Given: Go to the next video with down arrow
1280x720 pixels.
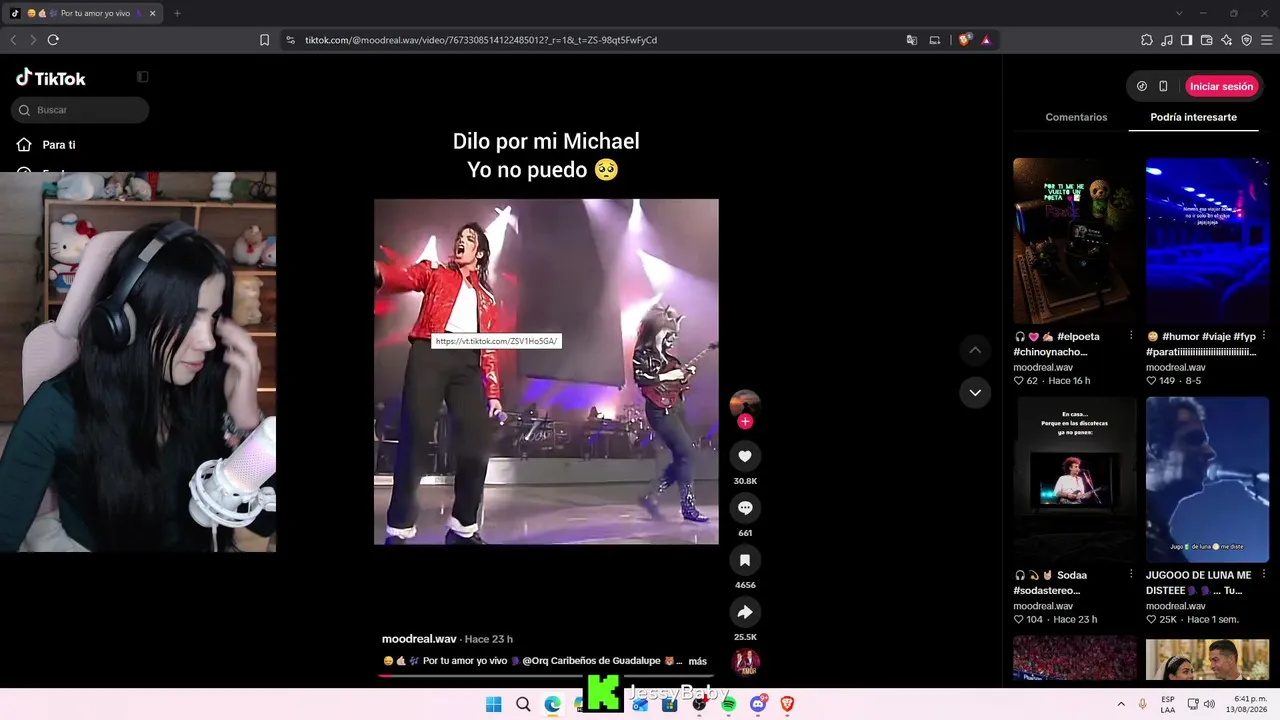Looking at the screenshot, I should point(975,393).
